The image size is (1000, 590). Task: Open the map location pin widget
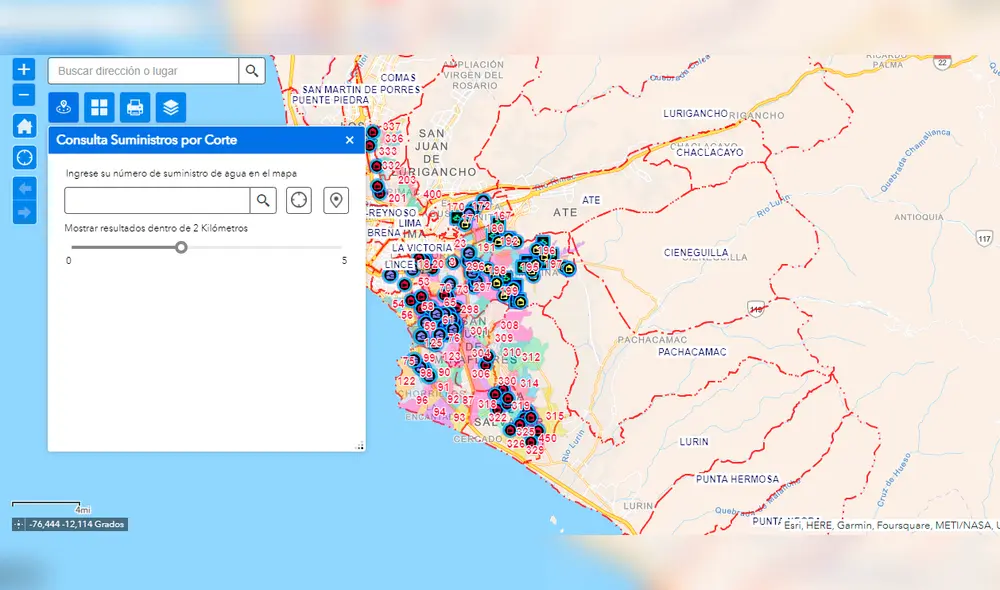click(64, 107)
